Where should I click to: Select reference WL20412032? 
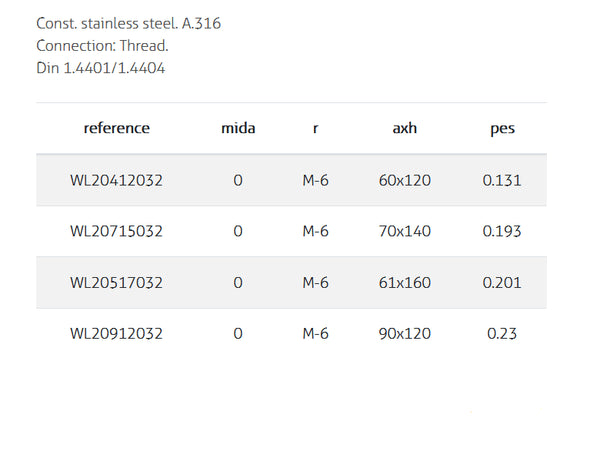click(x=116, y=181)
